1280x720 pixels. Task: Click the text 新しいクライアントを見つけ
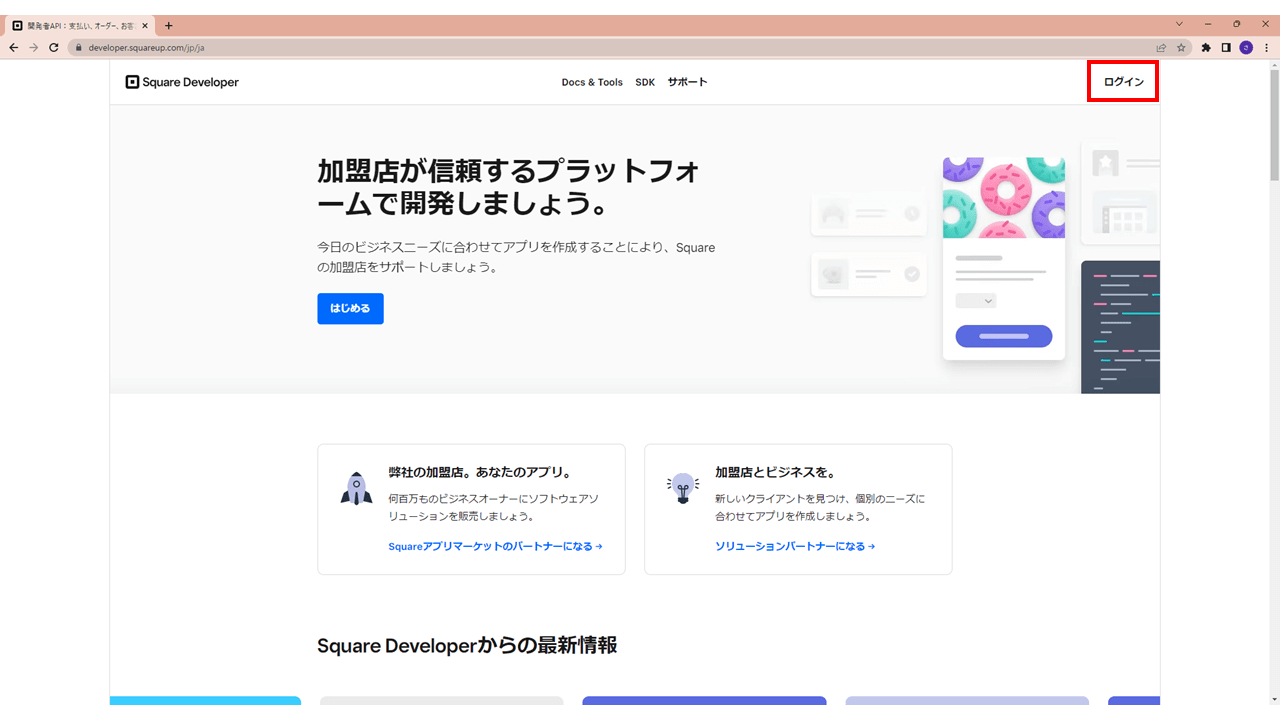point(820,507)
